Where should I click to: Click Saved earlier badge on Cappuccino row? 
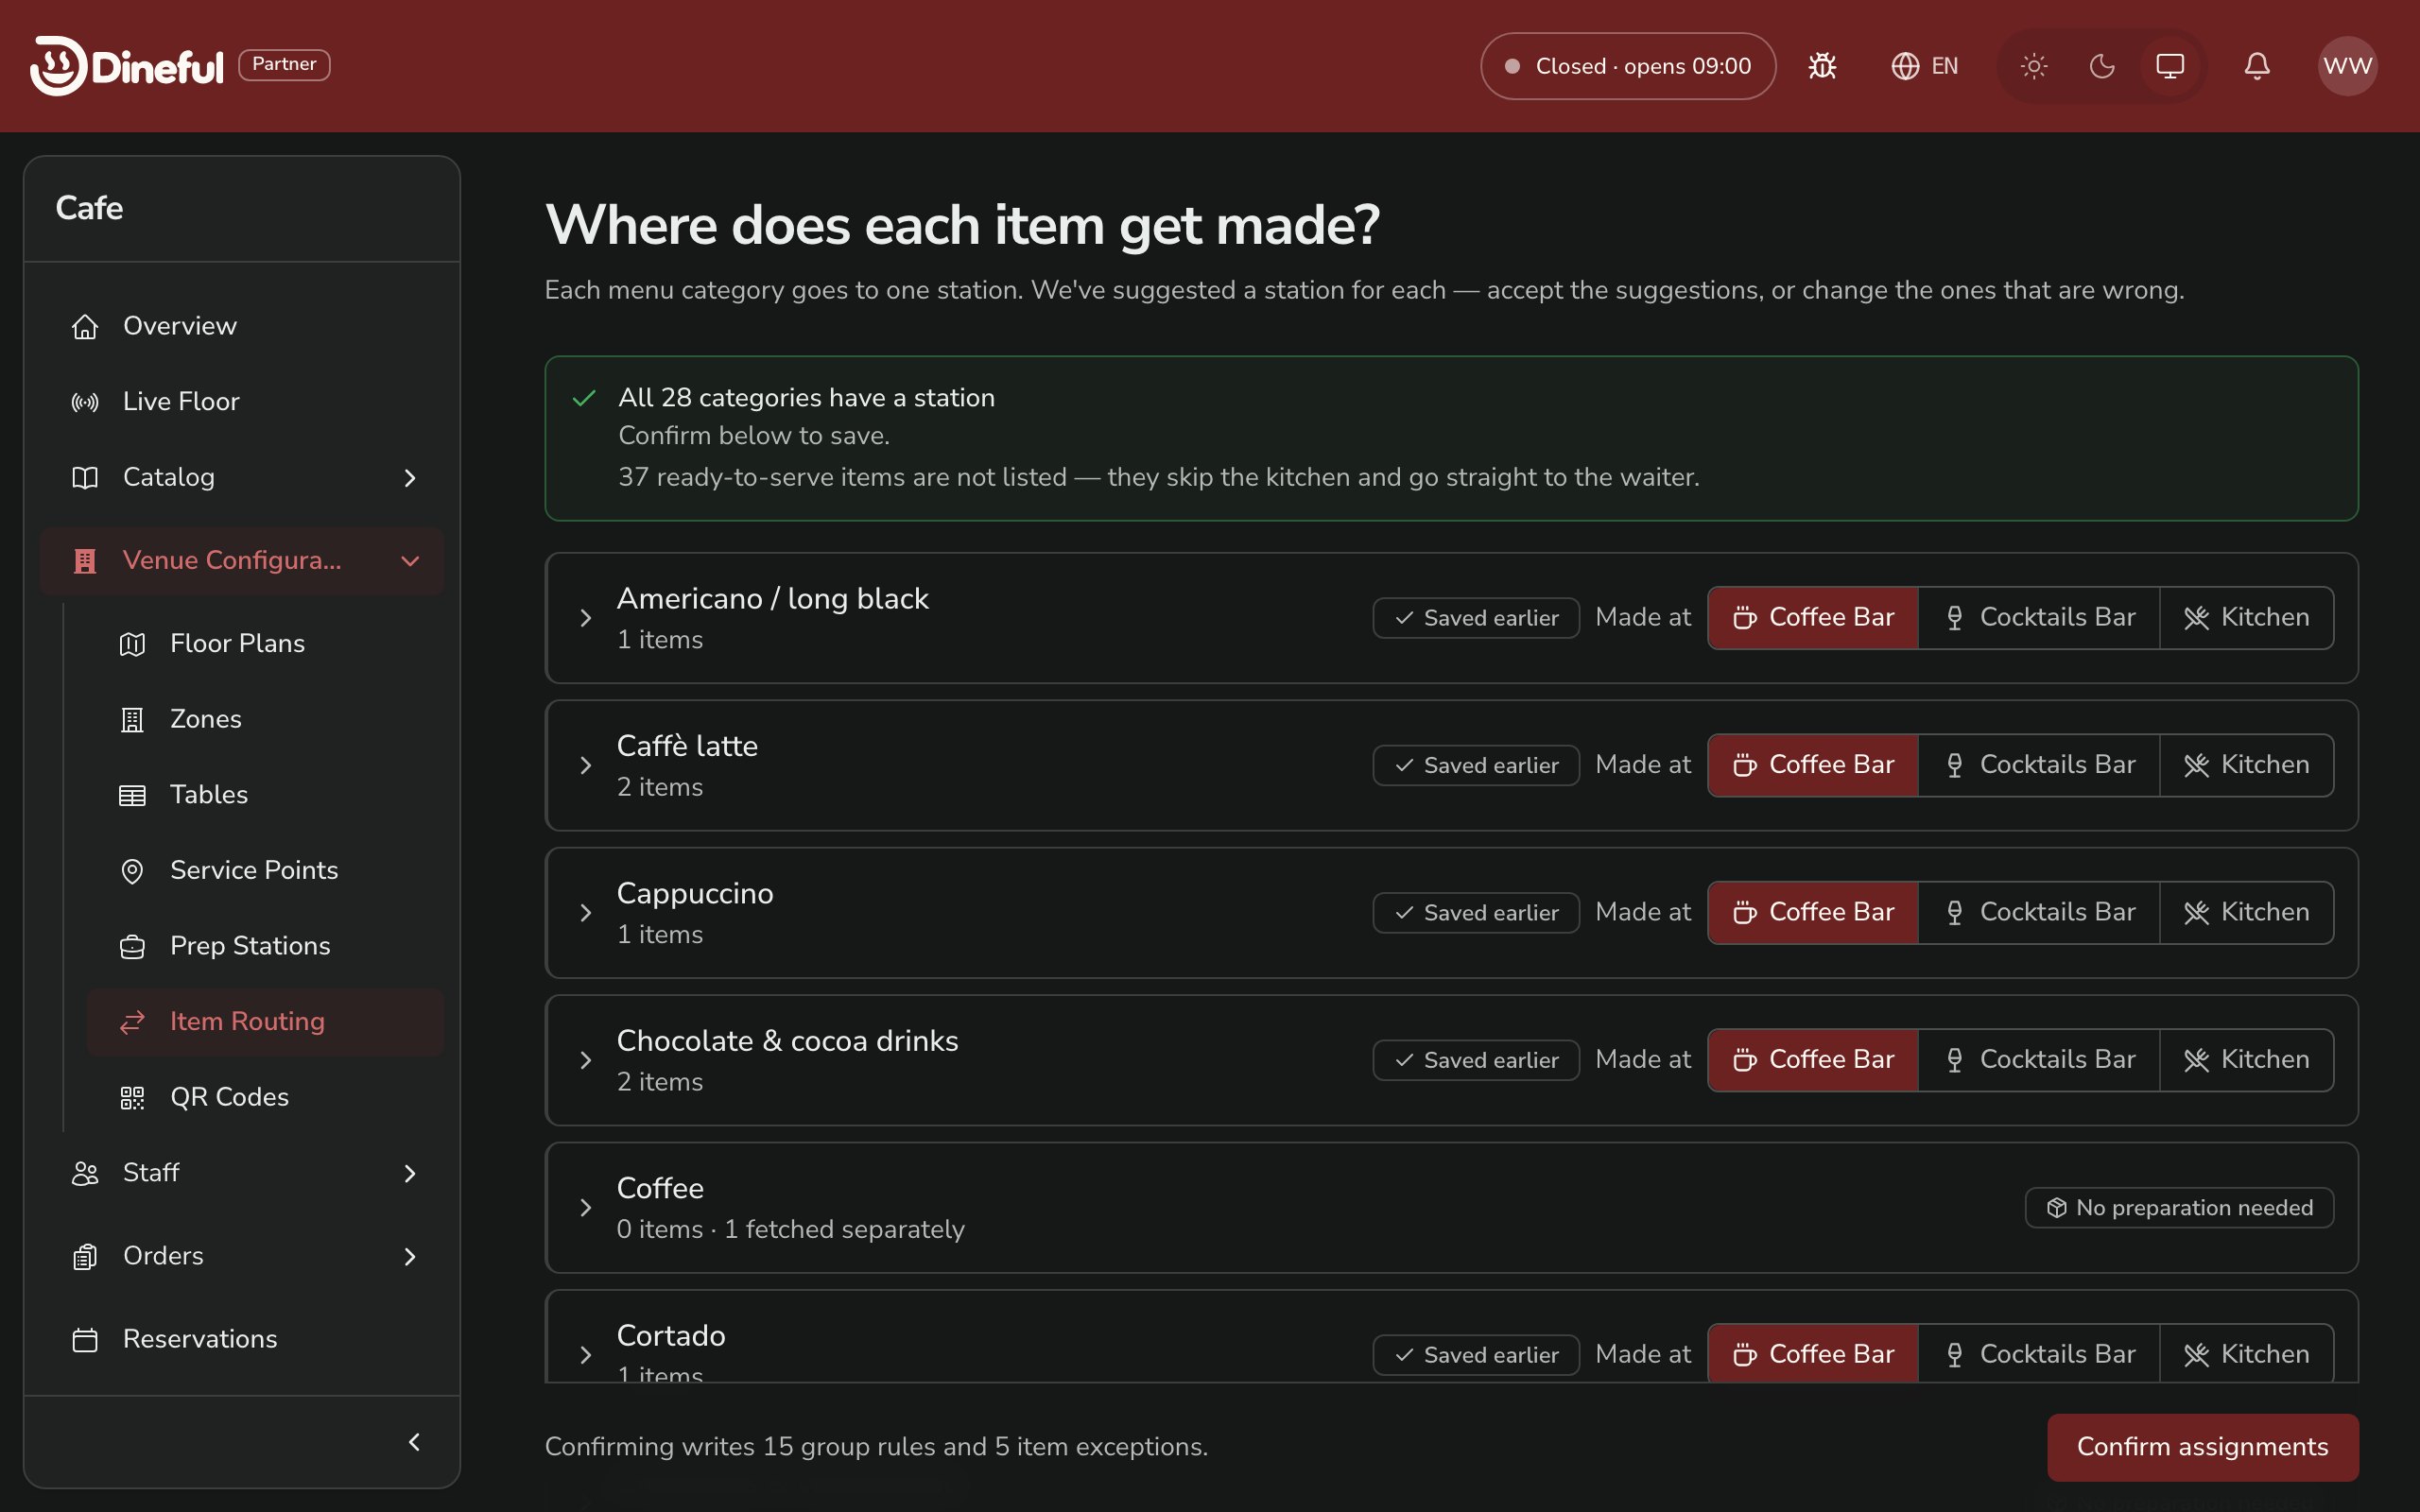click(x=1476, y=913)
